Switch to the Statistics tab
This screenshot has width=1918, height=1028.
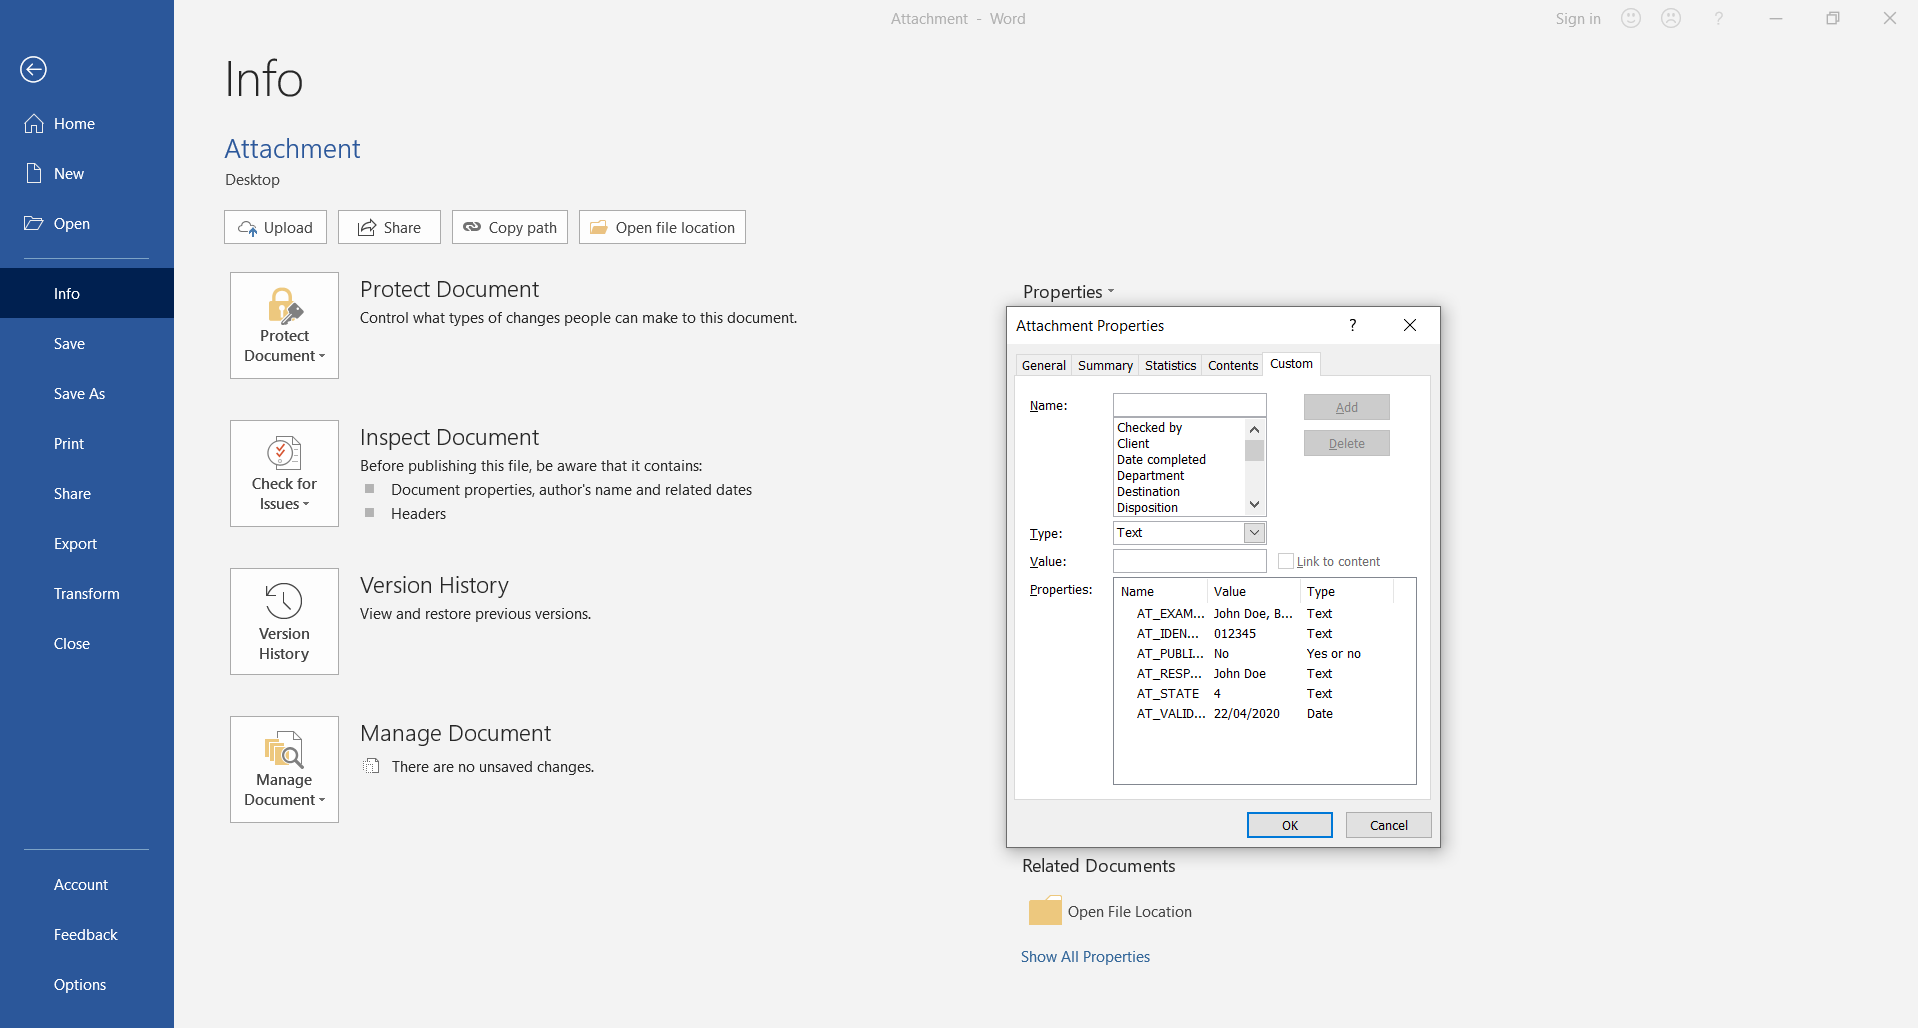point(1170,365)
